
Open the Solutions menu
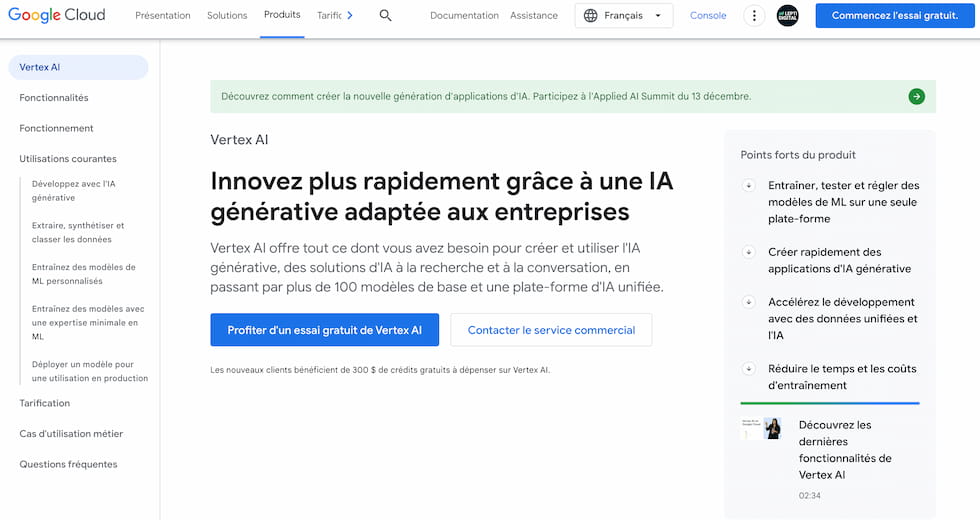click(227, 16)
